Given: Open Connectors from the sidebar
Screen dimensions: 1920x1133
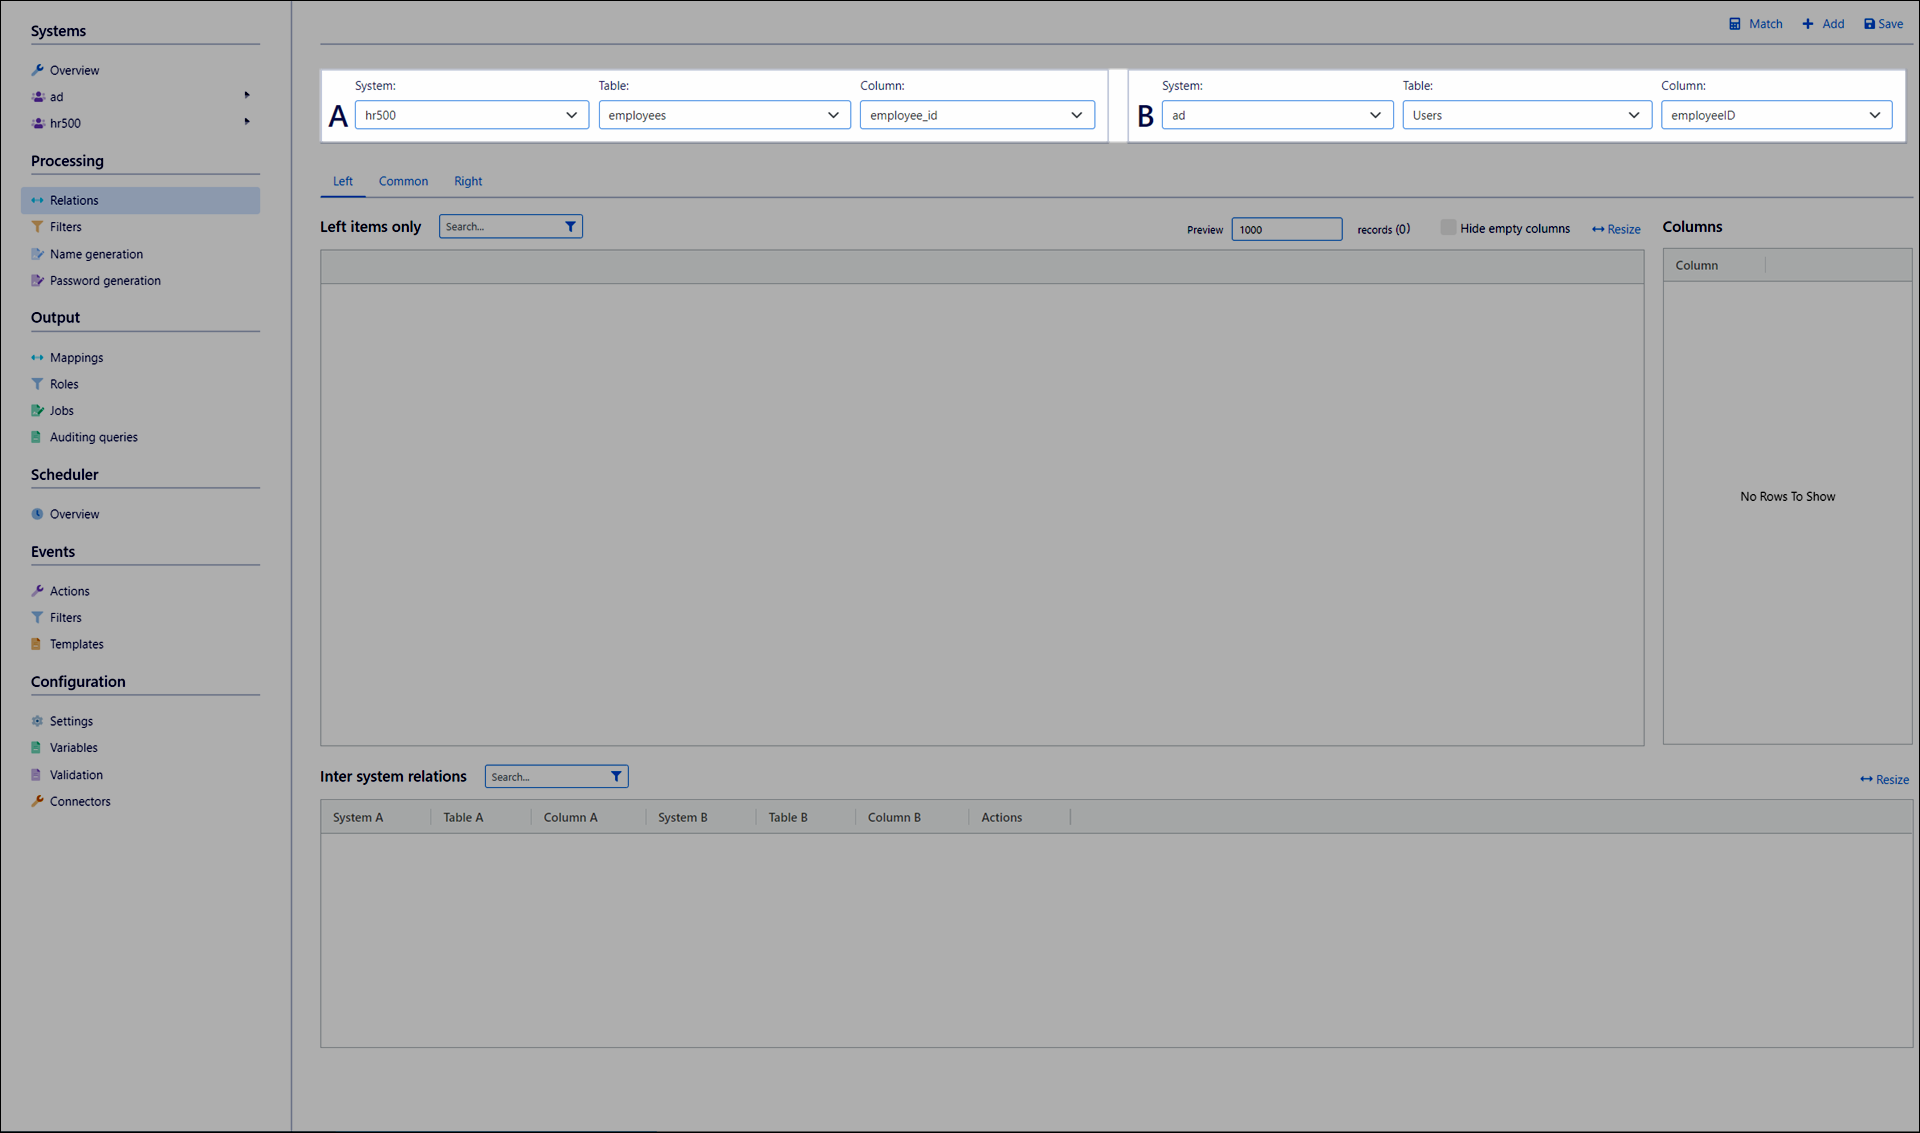Looking at the screenshot, I should pos(80,801).
